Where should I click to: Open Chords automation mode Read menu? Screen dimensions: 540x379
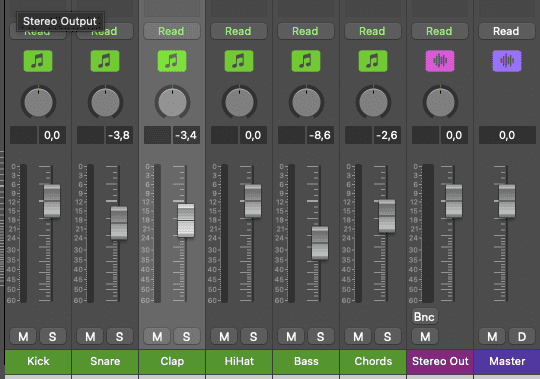click(x=373, y=31)
